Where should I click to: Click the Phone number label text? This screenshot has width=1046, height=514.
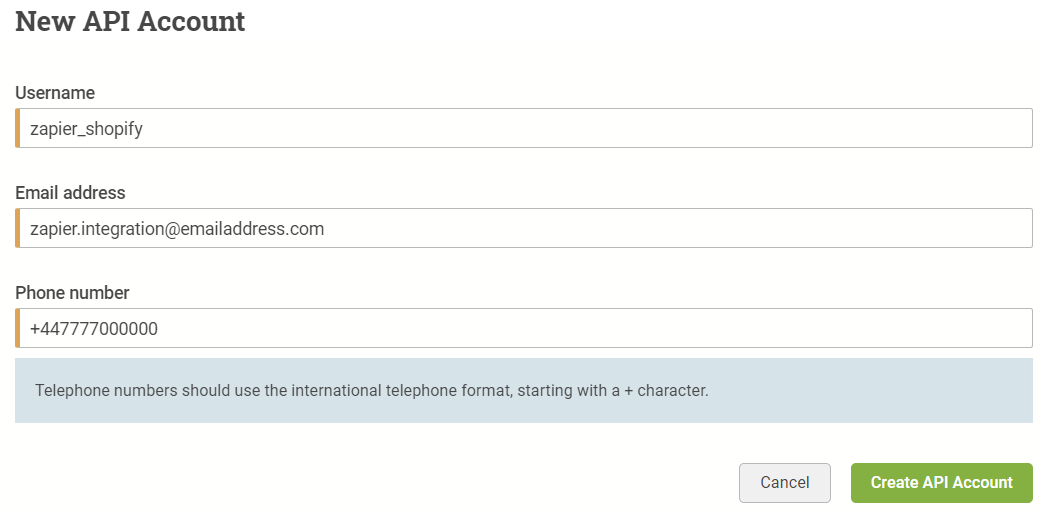[x=72, y=293]
